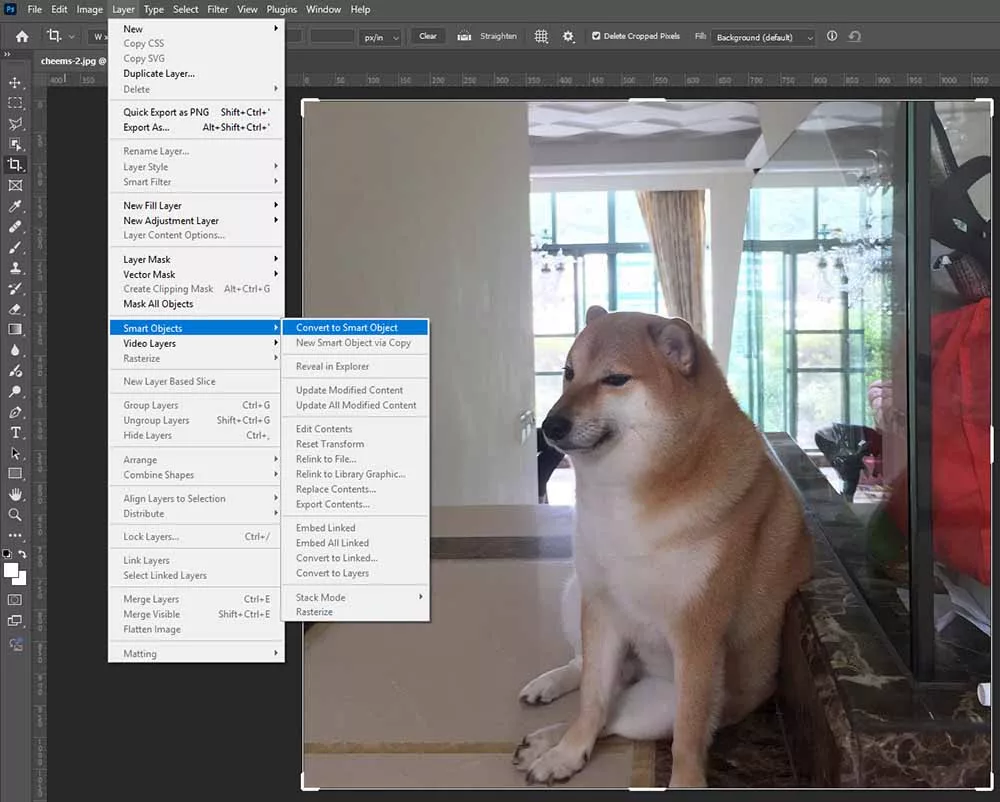Screen dimensions: 1000x802
Task: Click the foreground color swatch
Action: [x=11, y=570]
